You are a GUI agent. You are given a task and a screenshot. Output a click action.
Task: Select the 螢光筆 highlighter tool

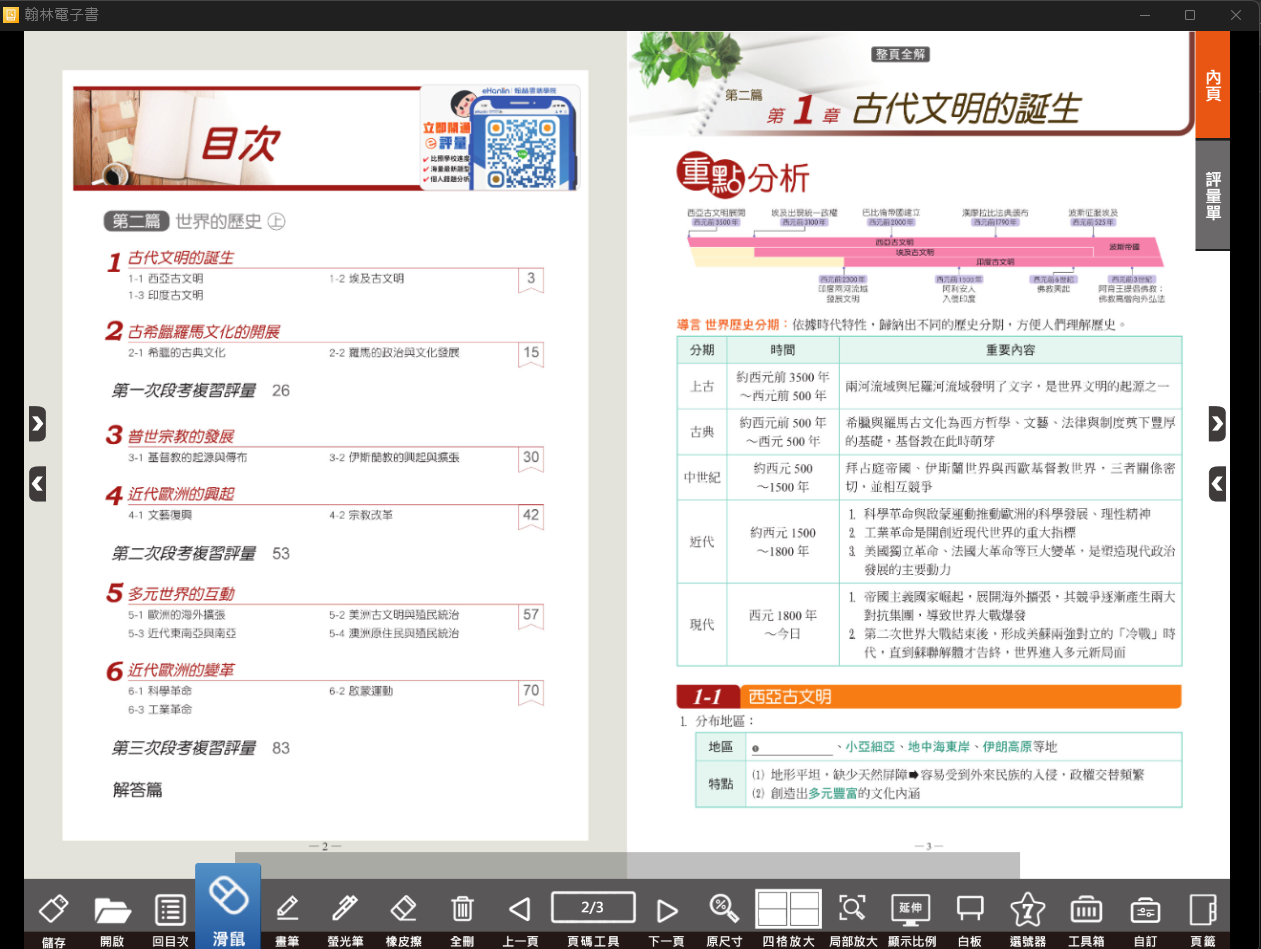pos(345,908)
